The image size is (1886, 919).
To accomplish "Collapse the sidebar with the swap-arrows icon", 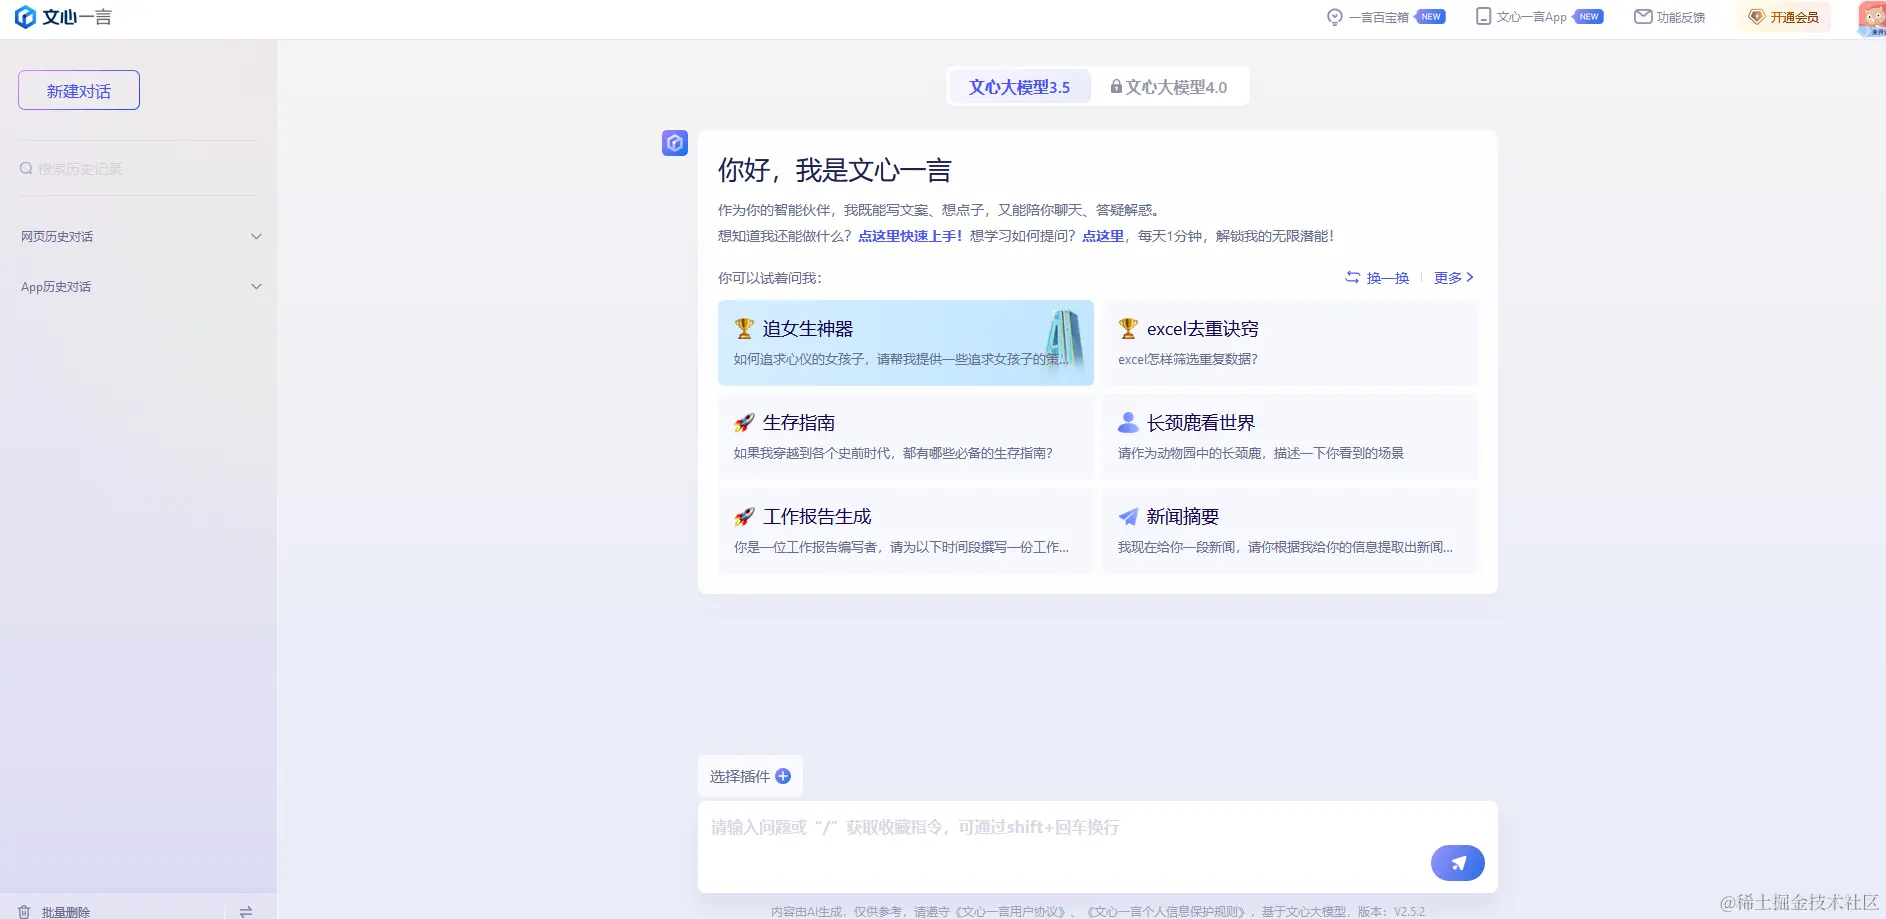I will click(x=246, y=912).
